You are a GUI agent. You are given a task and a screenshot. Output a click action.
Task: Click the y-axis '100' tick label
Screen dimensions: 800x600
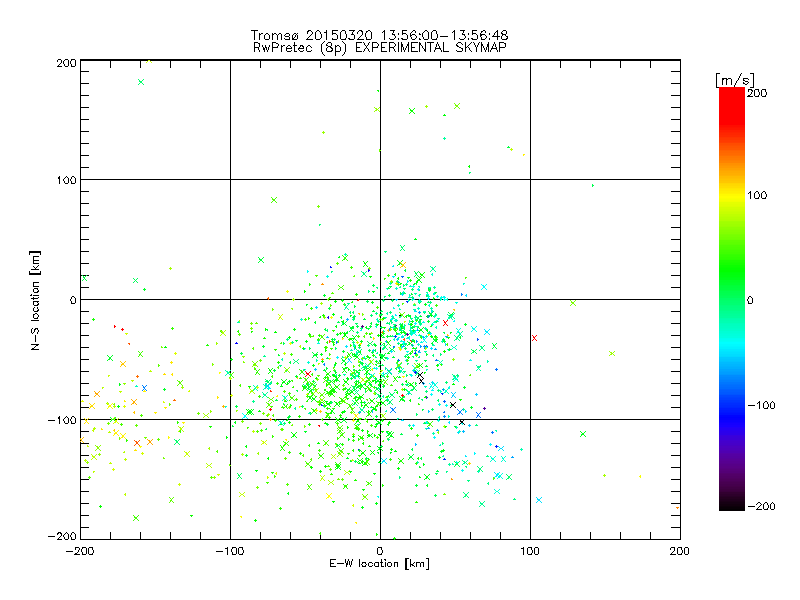(x=66, y=180)
